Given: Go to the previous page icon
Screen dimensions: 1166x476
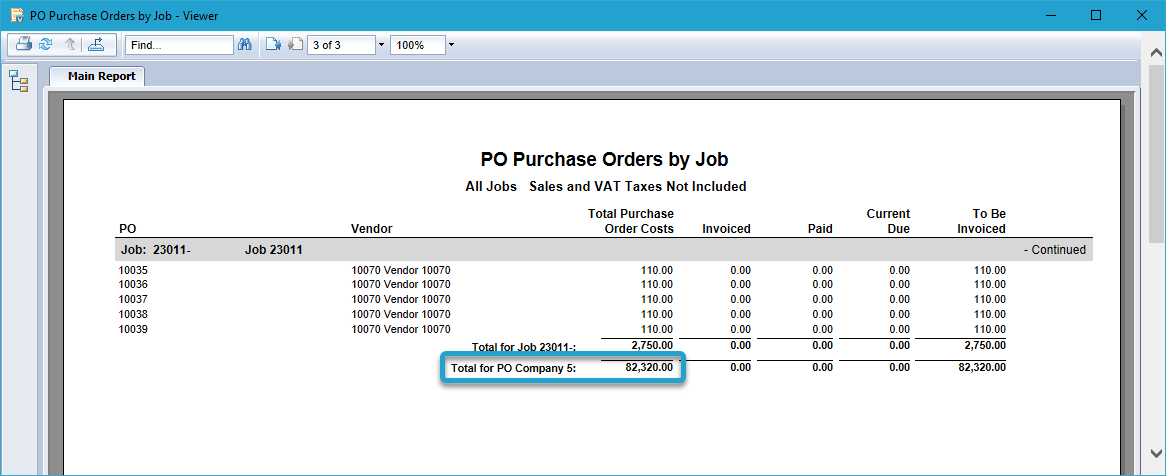Looking at the screenshot, I should (295, 45).
